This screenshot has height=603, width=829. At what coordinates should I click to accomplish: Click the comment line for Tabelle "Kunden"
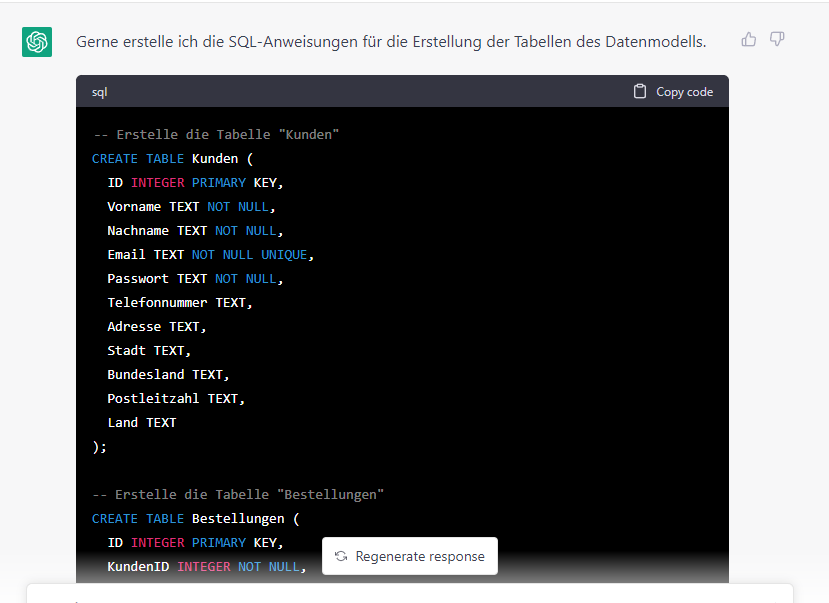tap(216, 134)
